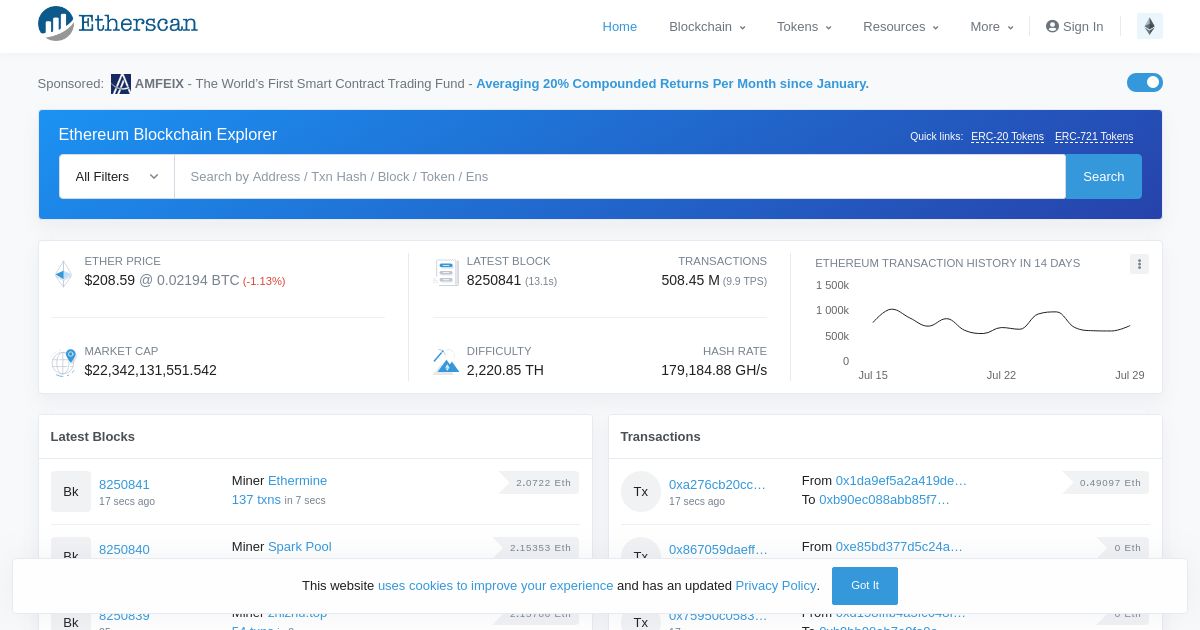Focus the address search input field
Image resolution: width=1200 pixels, height=630 pixels.
coord(620,176)
